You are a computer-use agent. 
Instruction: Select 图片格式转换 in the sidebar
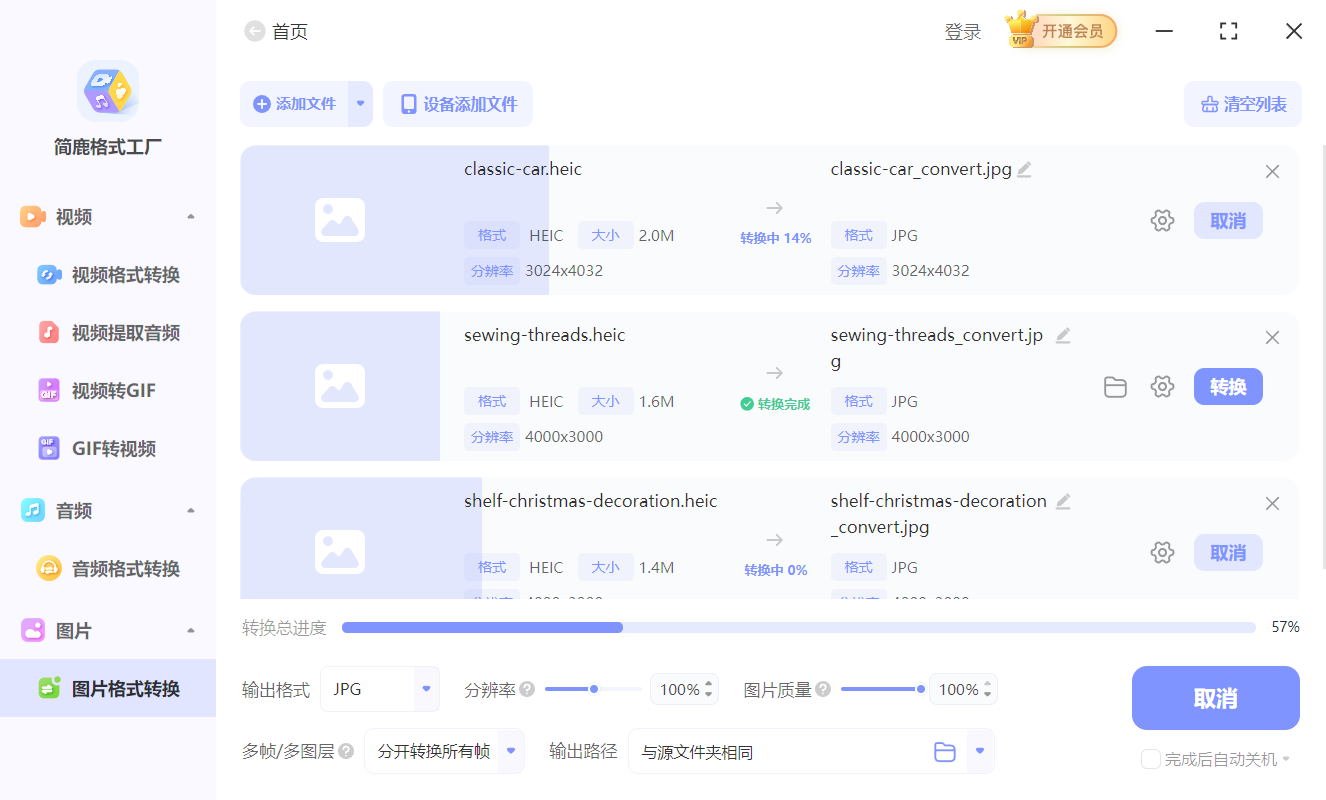tap(108, 689)
